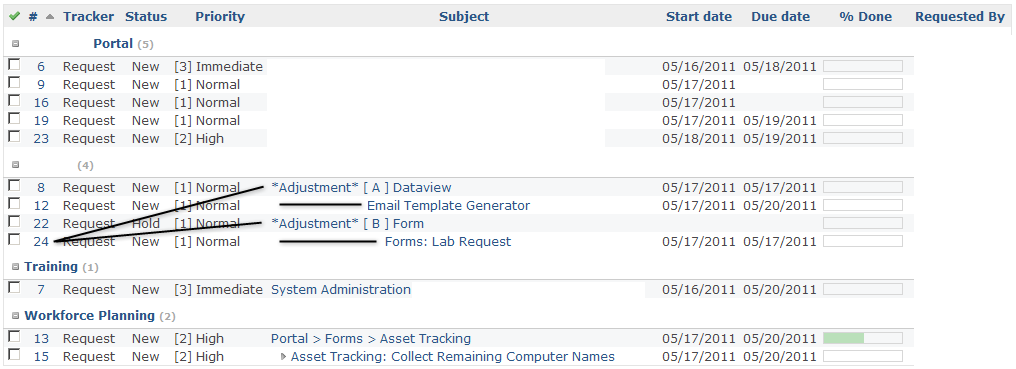The width and height of the screenshot is (1016, 369).
Task: Sort by the Status column header
Action: click(x=146, y=17)
